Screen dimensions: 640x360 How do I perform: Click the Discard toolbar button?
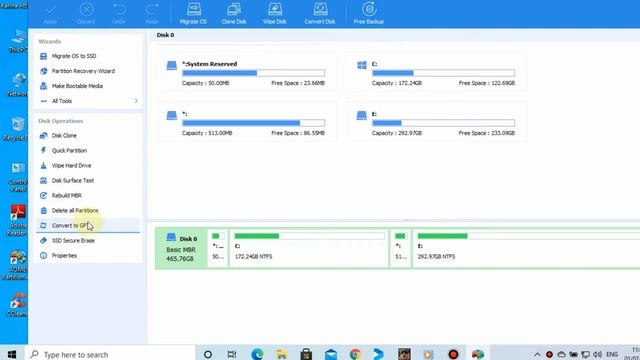86,13
